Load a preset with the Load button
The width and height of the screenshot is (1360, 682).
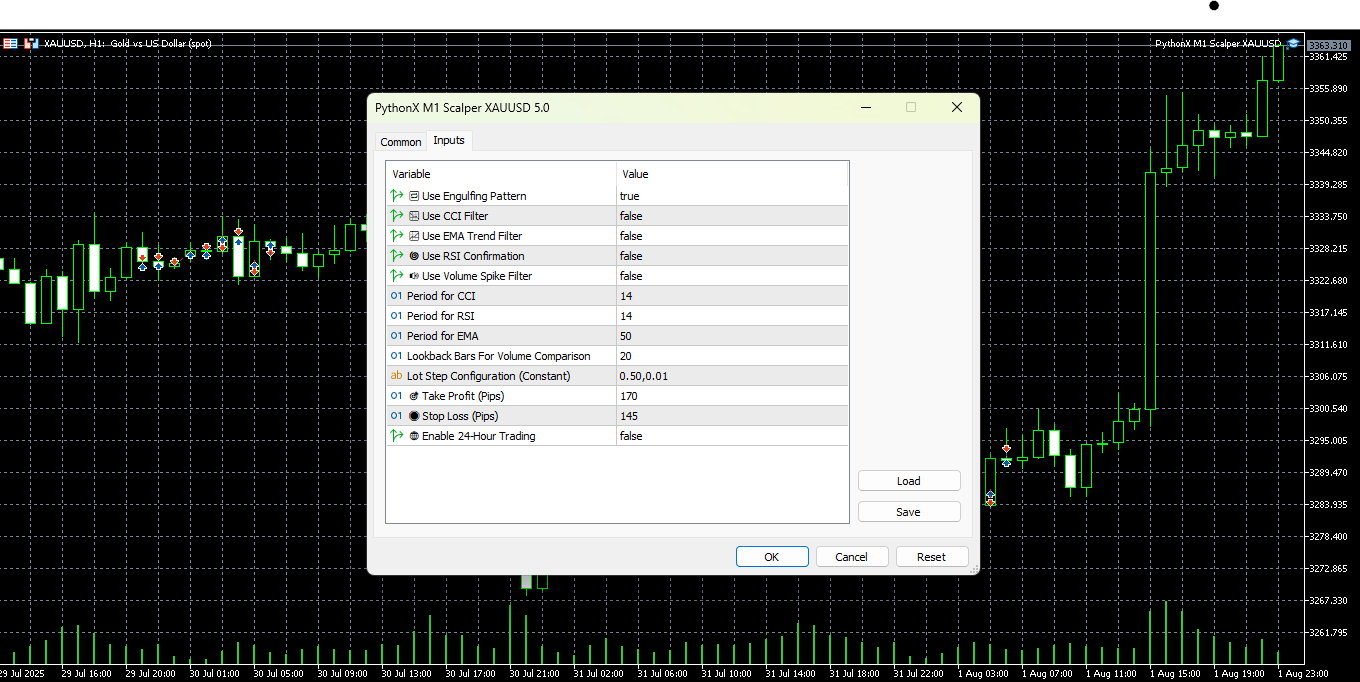909,481
